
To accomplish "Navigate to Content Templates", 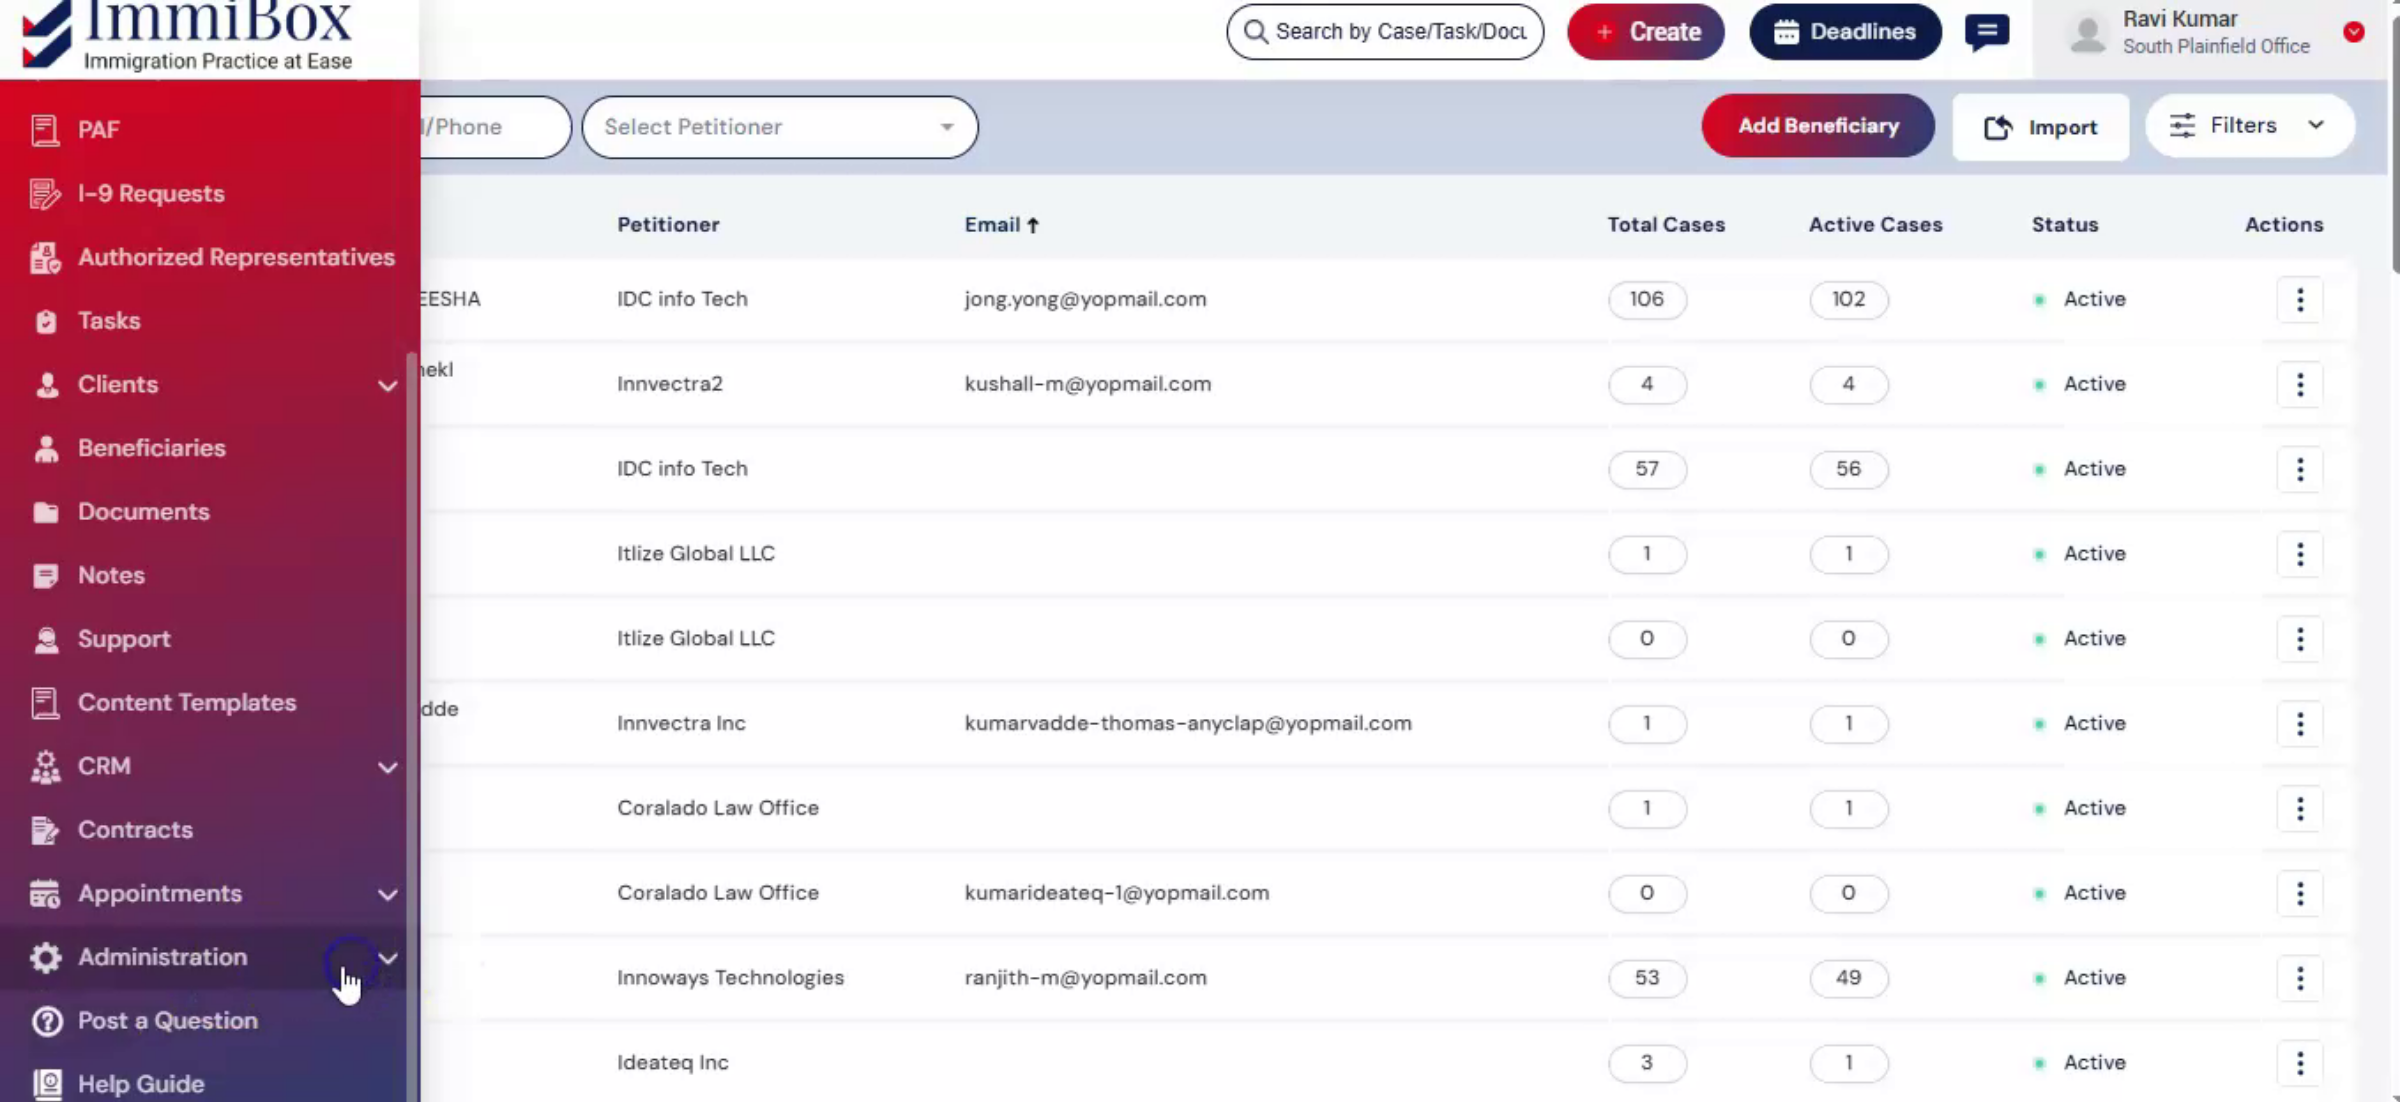I will pos(187,703).
